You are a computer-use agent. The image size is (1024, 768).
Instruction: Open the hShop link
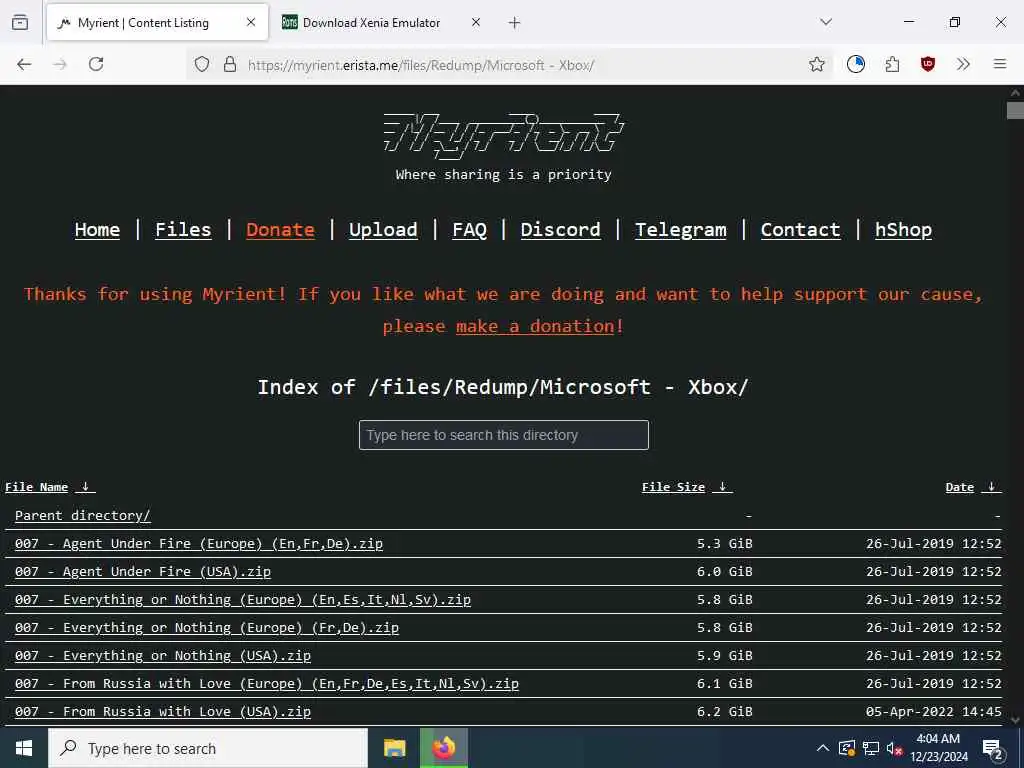[x=903, y=230]
